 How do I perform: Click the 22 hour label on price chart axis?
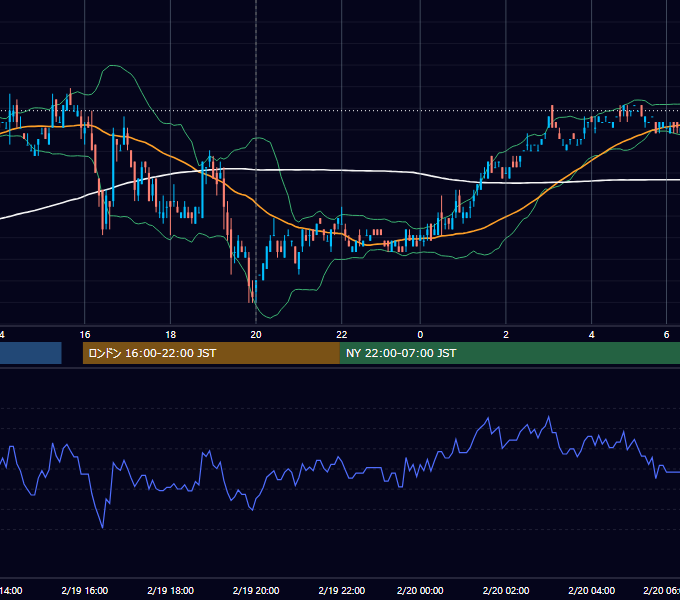click(342, 335)
